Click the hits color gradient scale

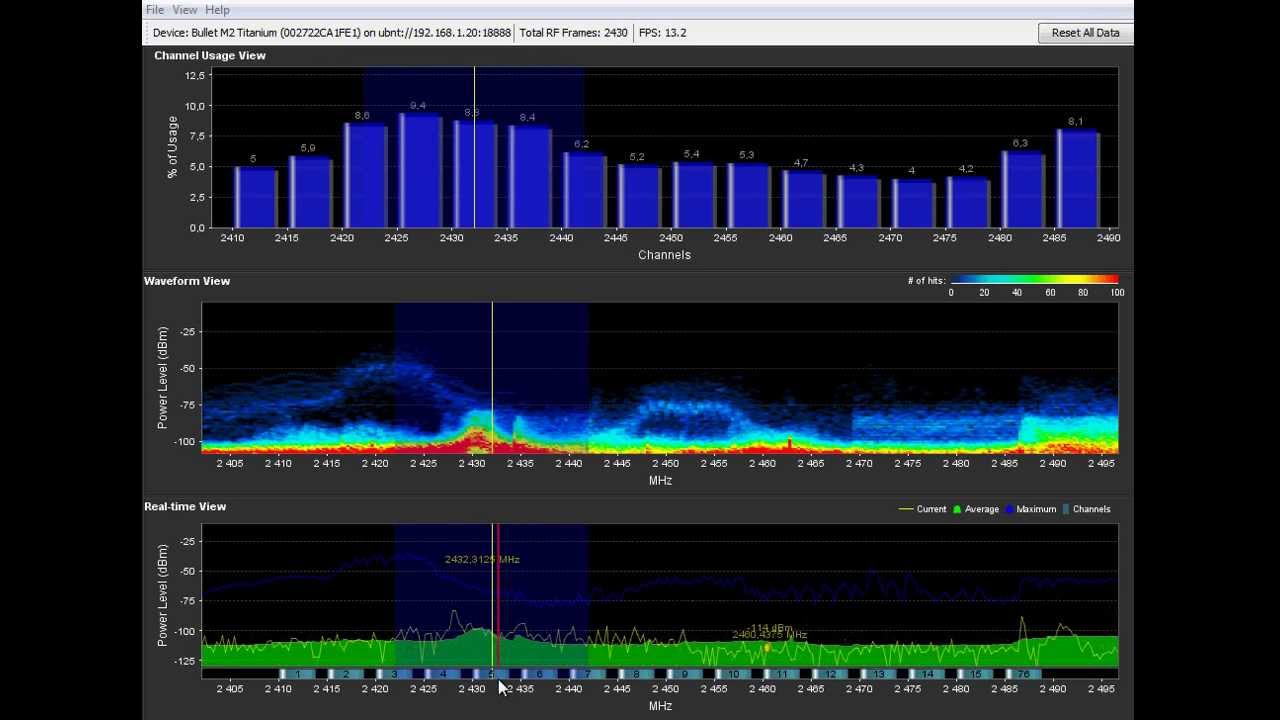coord(1034,280)
